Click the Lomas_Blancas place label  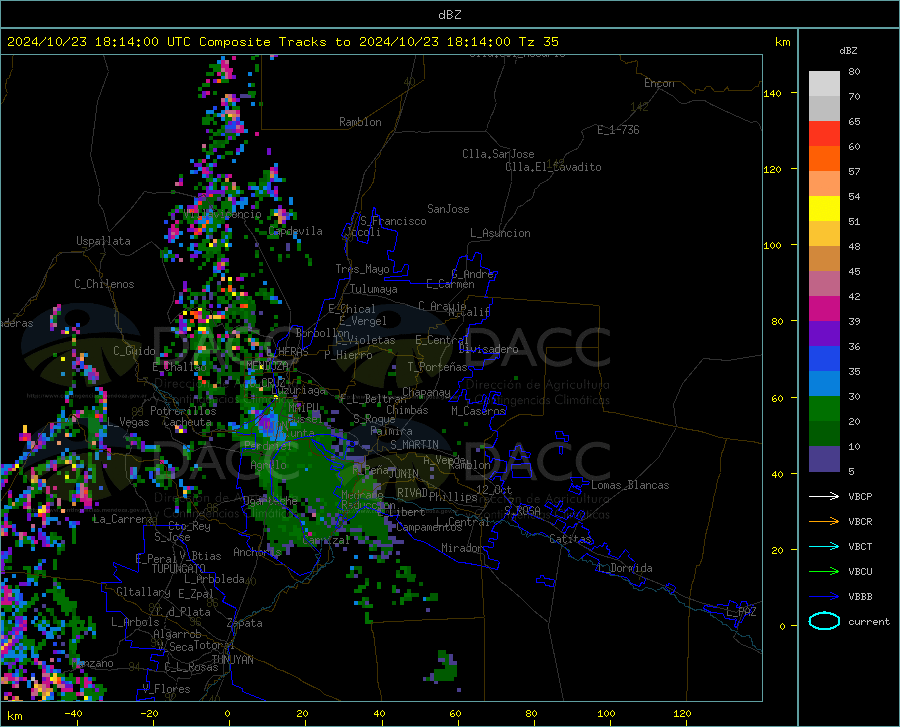[630, 485]
